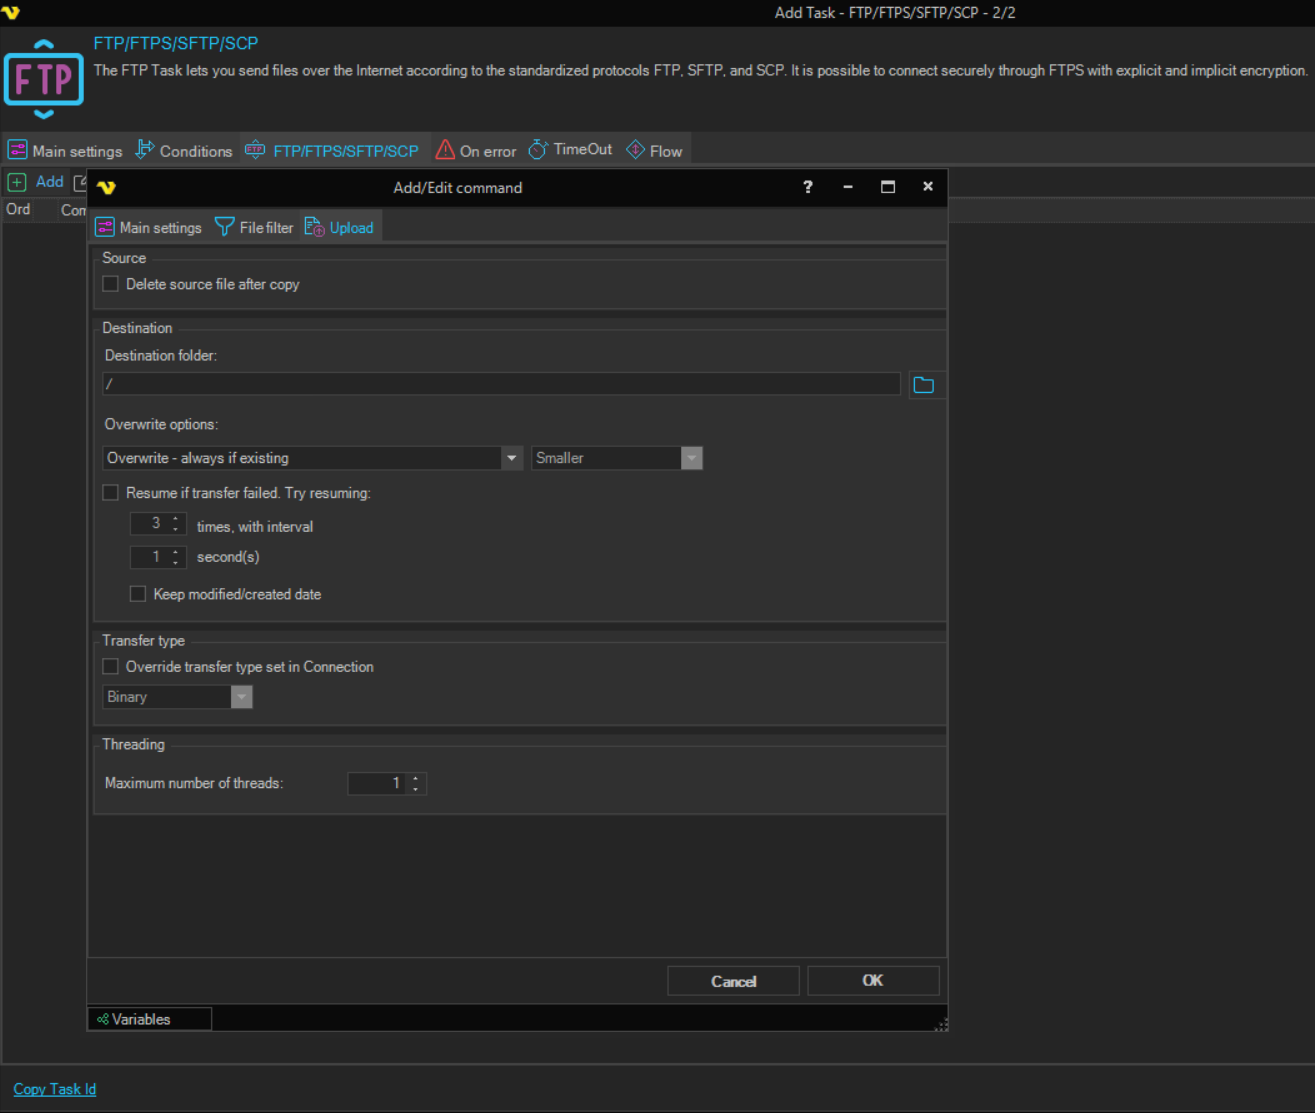Switch to the Conditions tab
This screenshot has width=1315, height=1113.
(x=184, y=151)
